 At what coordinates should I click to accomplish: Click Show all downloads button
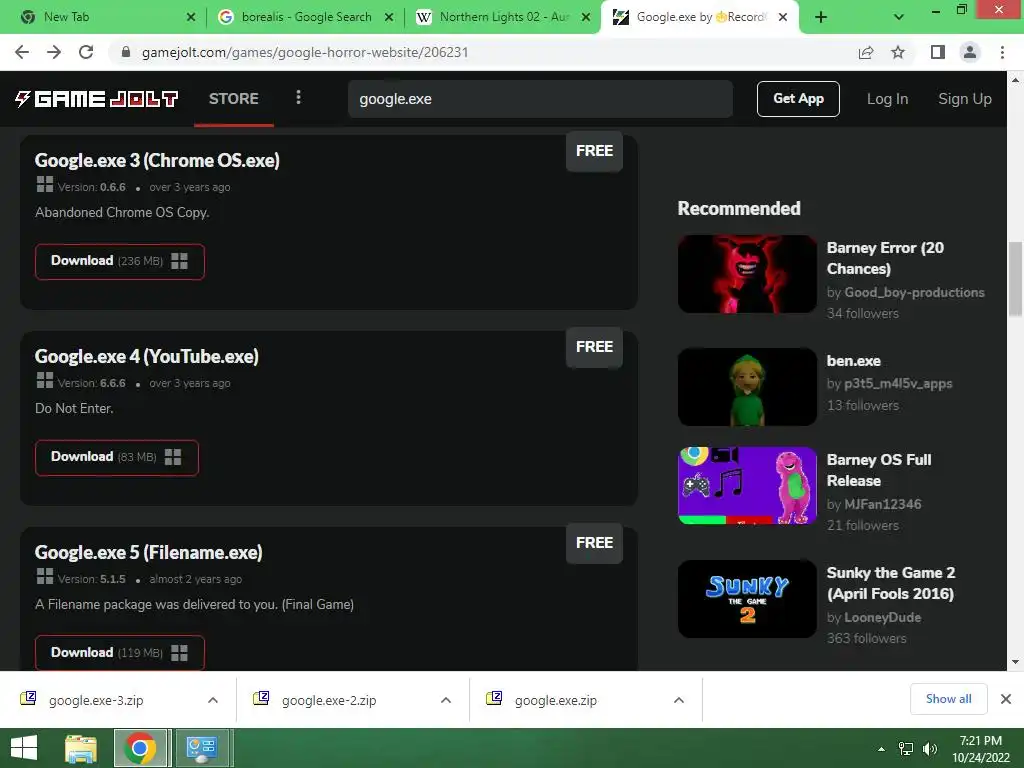point(948,699)
